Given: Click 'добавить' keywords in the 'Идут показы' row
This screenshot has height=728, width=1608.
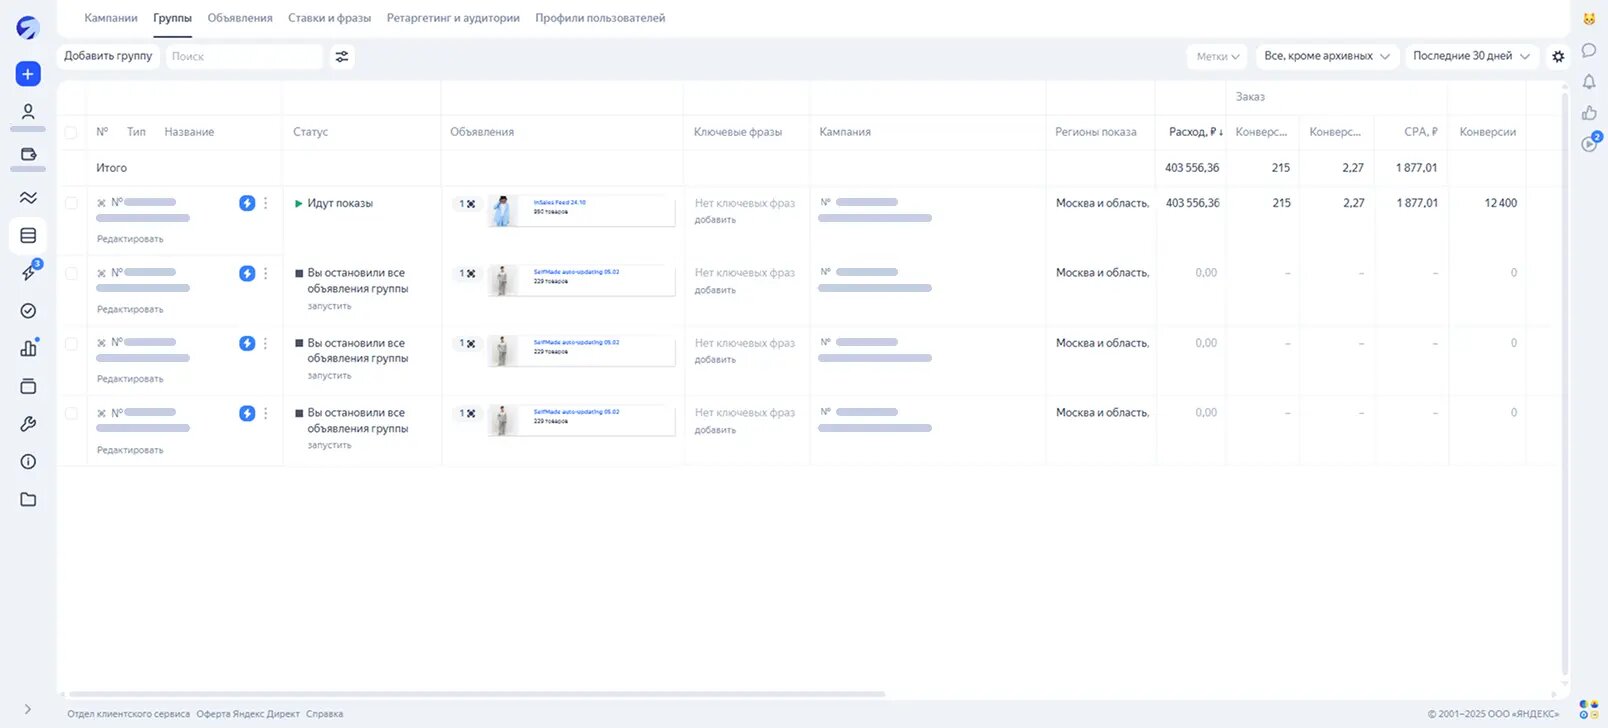Looking at the screenshot, I should pos(715,220).
